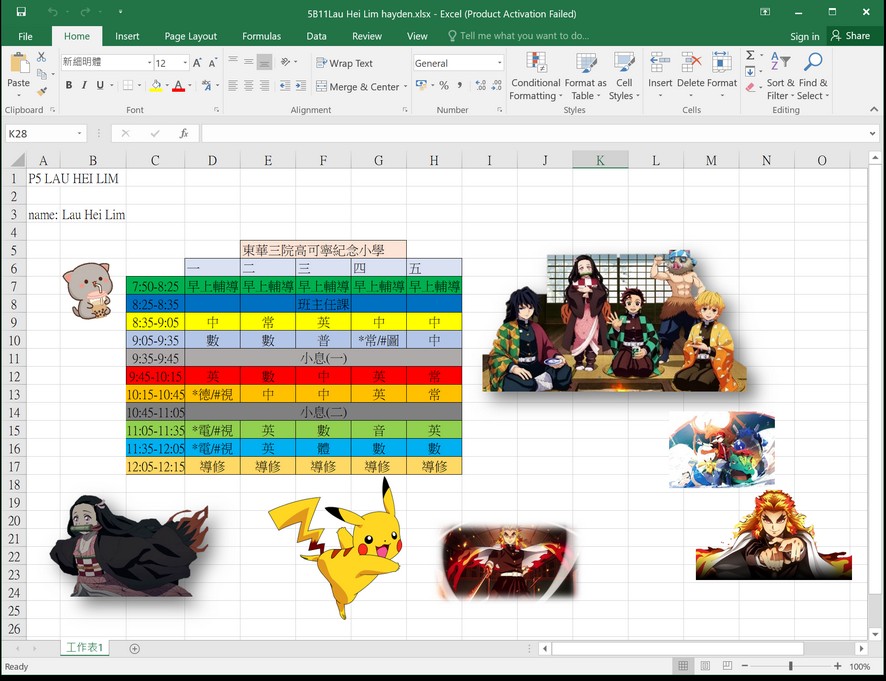This screenshot has width=886, height=681.
Task: Open the Fill Color bucket swatch
Action: point(156,85)
